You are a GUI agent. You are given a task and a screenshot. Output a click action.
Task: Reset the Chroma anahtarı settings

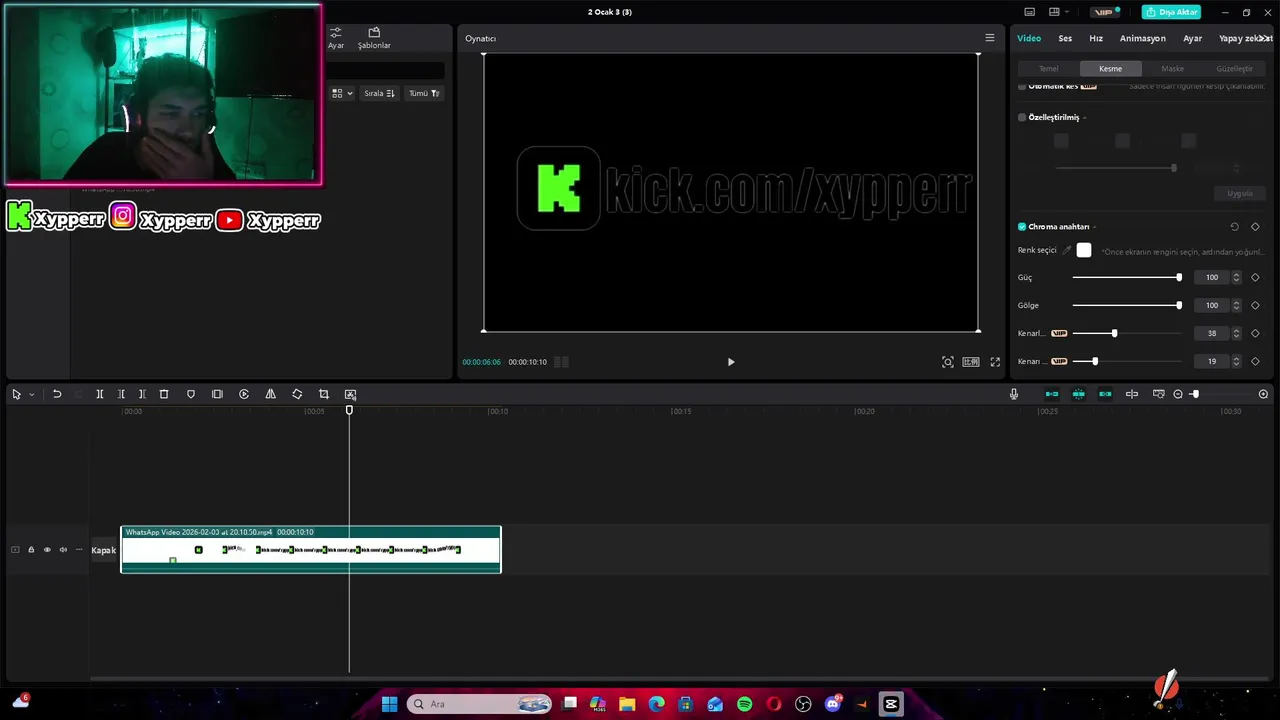click(x=1234, y=227)
